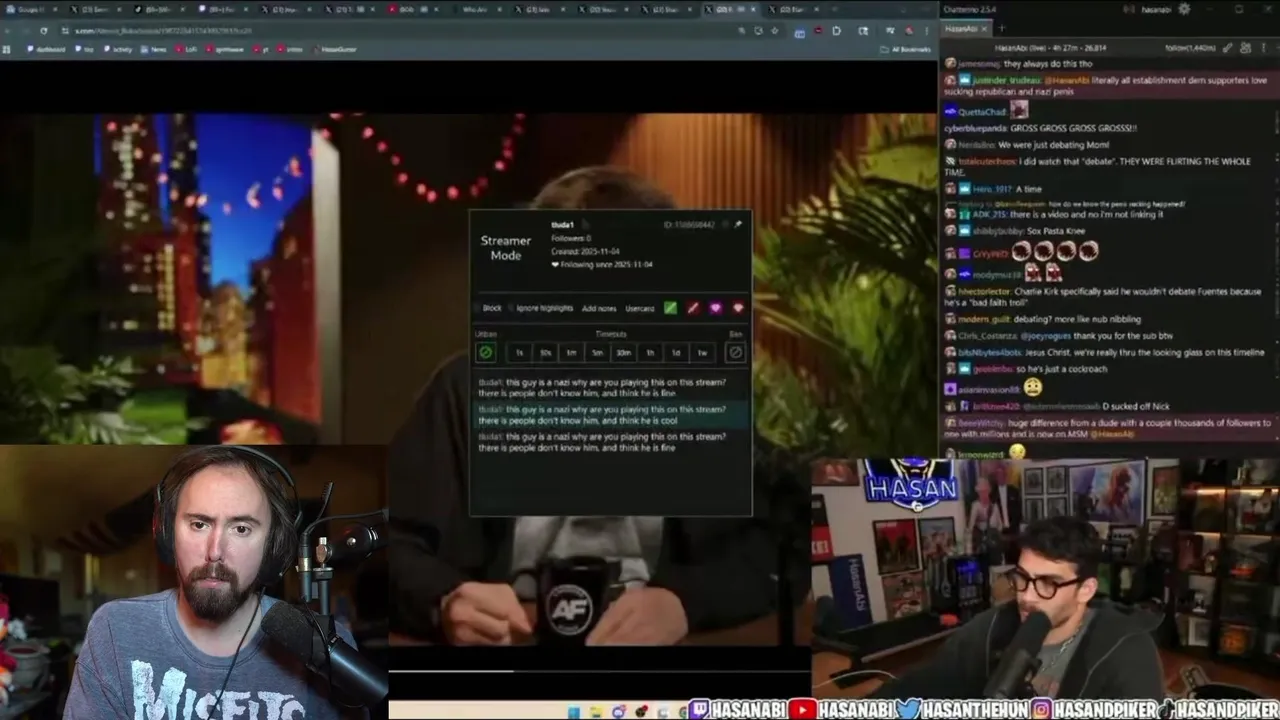Click Usercard link in popup
Image resolution: width=1280 pixels, height=720 pixels.
[x=640, y=308]
